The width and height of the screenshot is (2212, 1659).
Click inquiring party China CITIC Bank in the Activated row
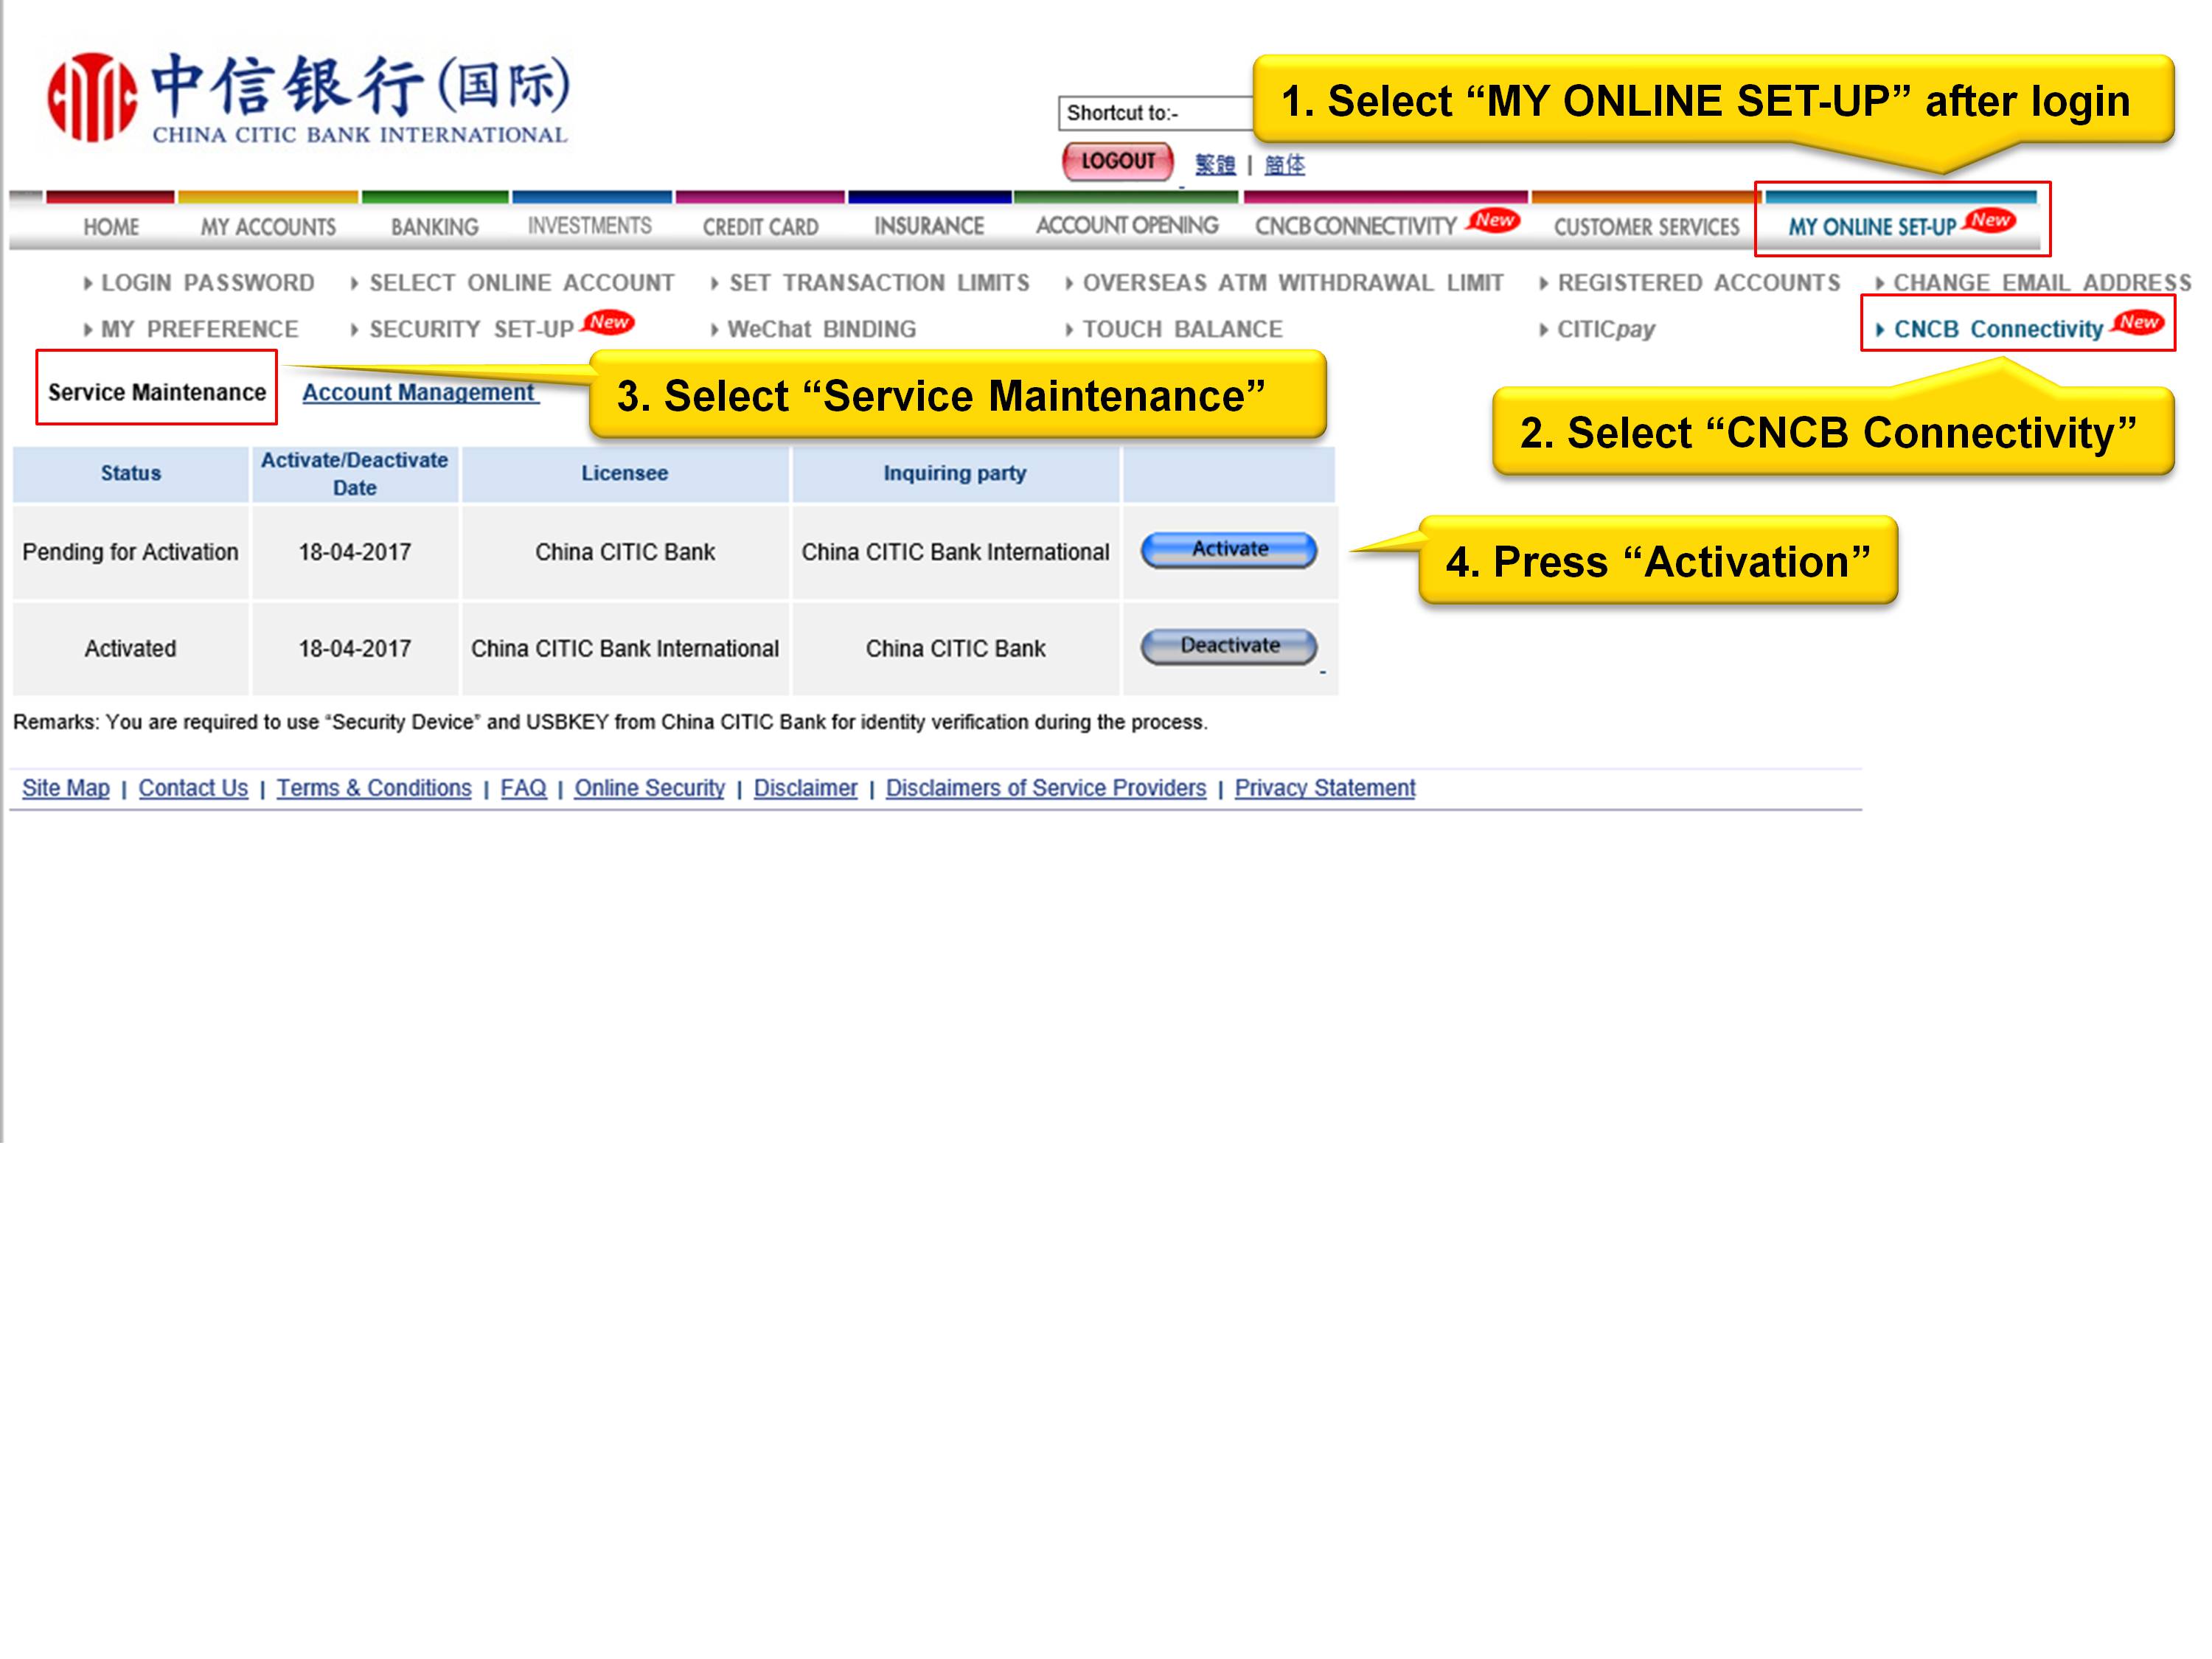(955, 649)
